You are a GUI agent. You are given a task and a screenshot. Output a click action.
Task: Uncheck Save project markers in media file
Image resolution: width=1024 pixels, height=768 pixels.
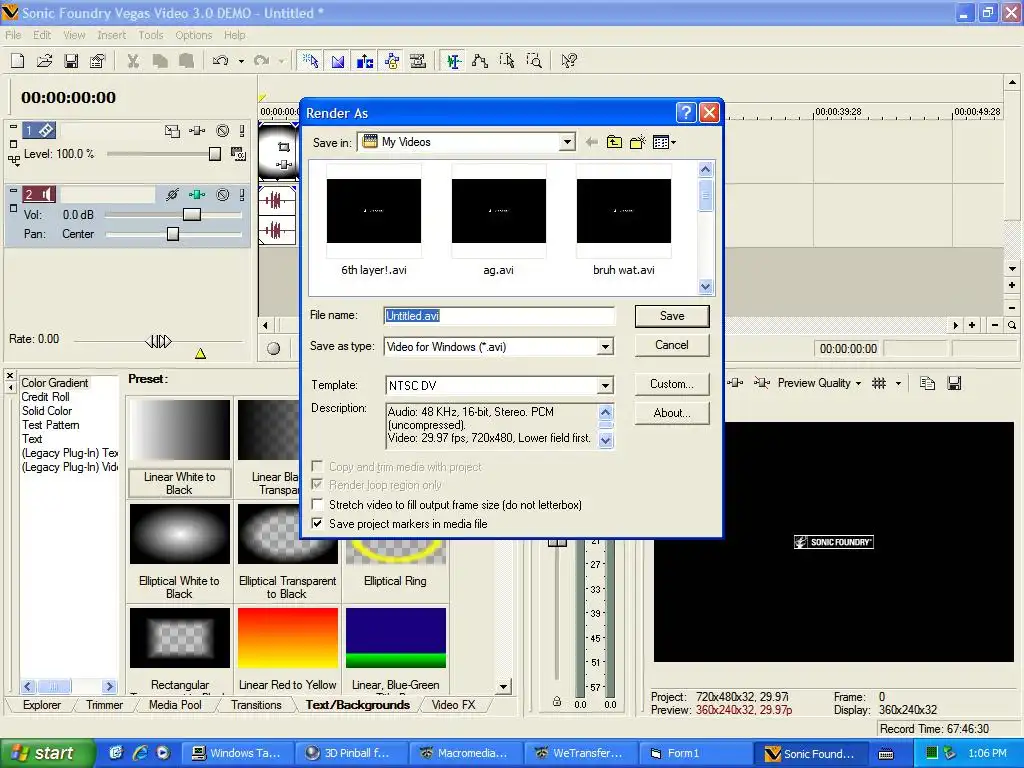click(x=317, y=523)
